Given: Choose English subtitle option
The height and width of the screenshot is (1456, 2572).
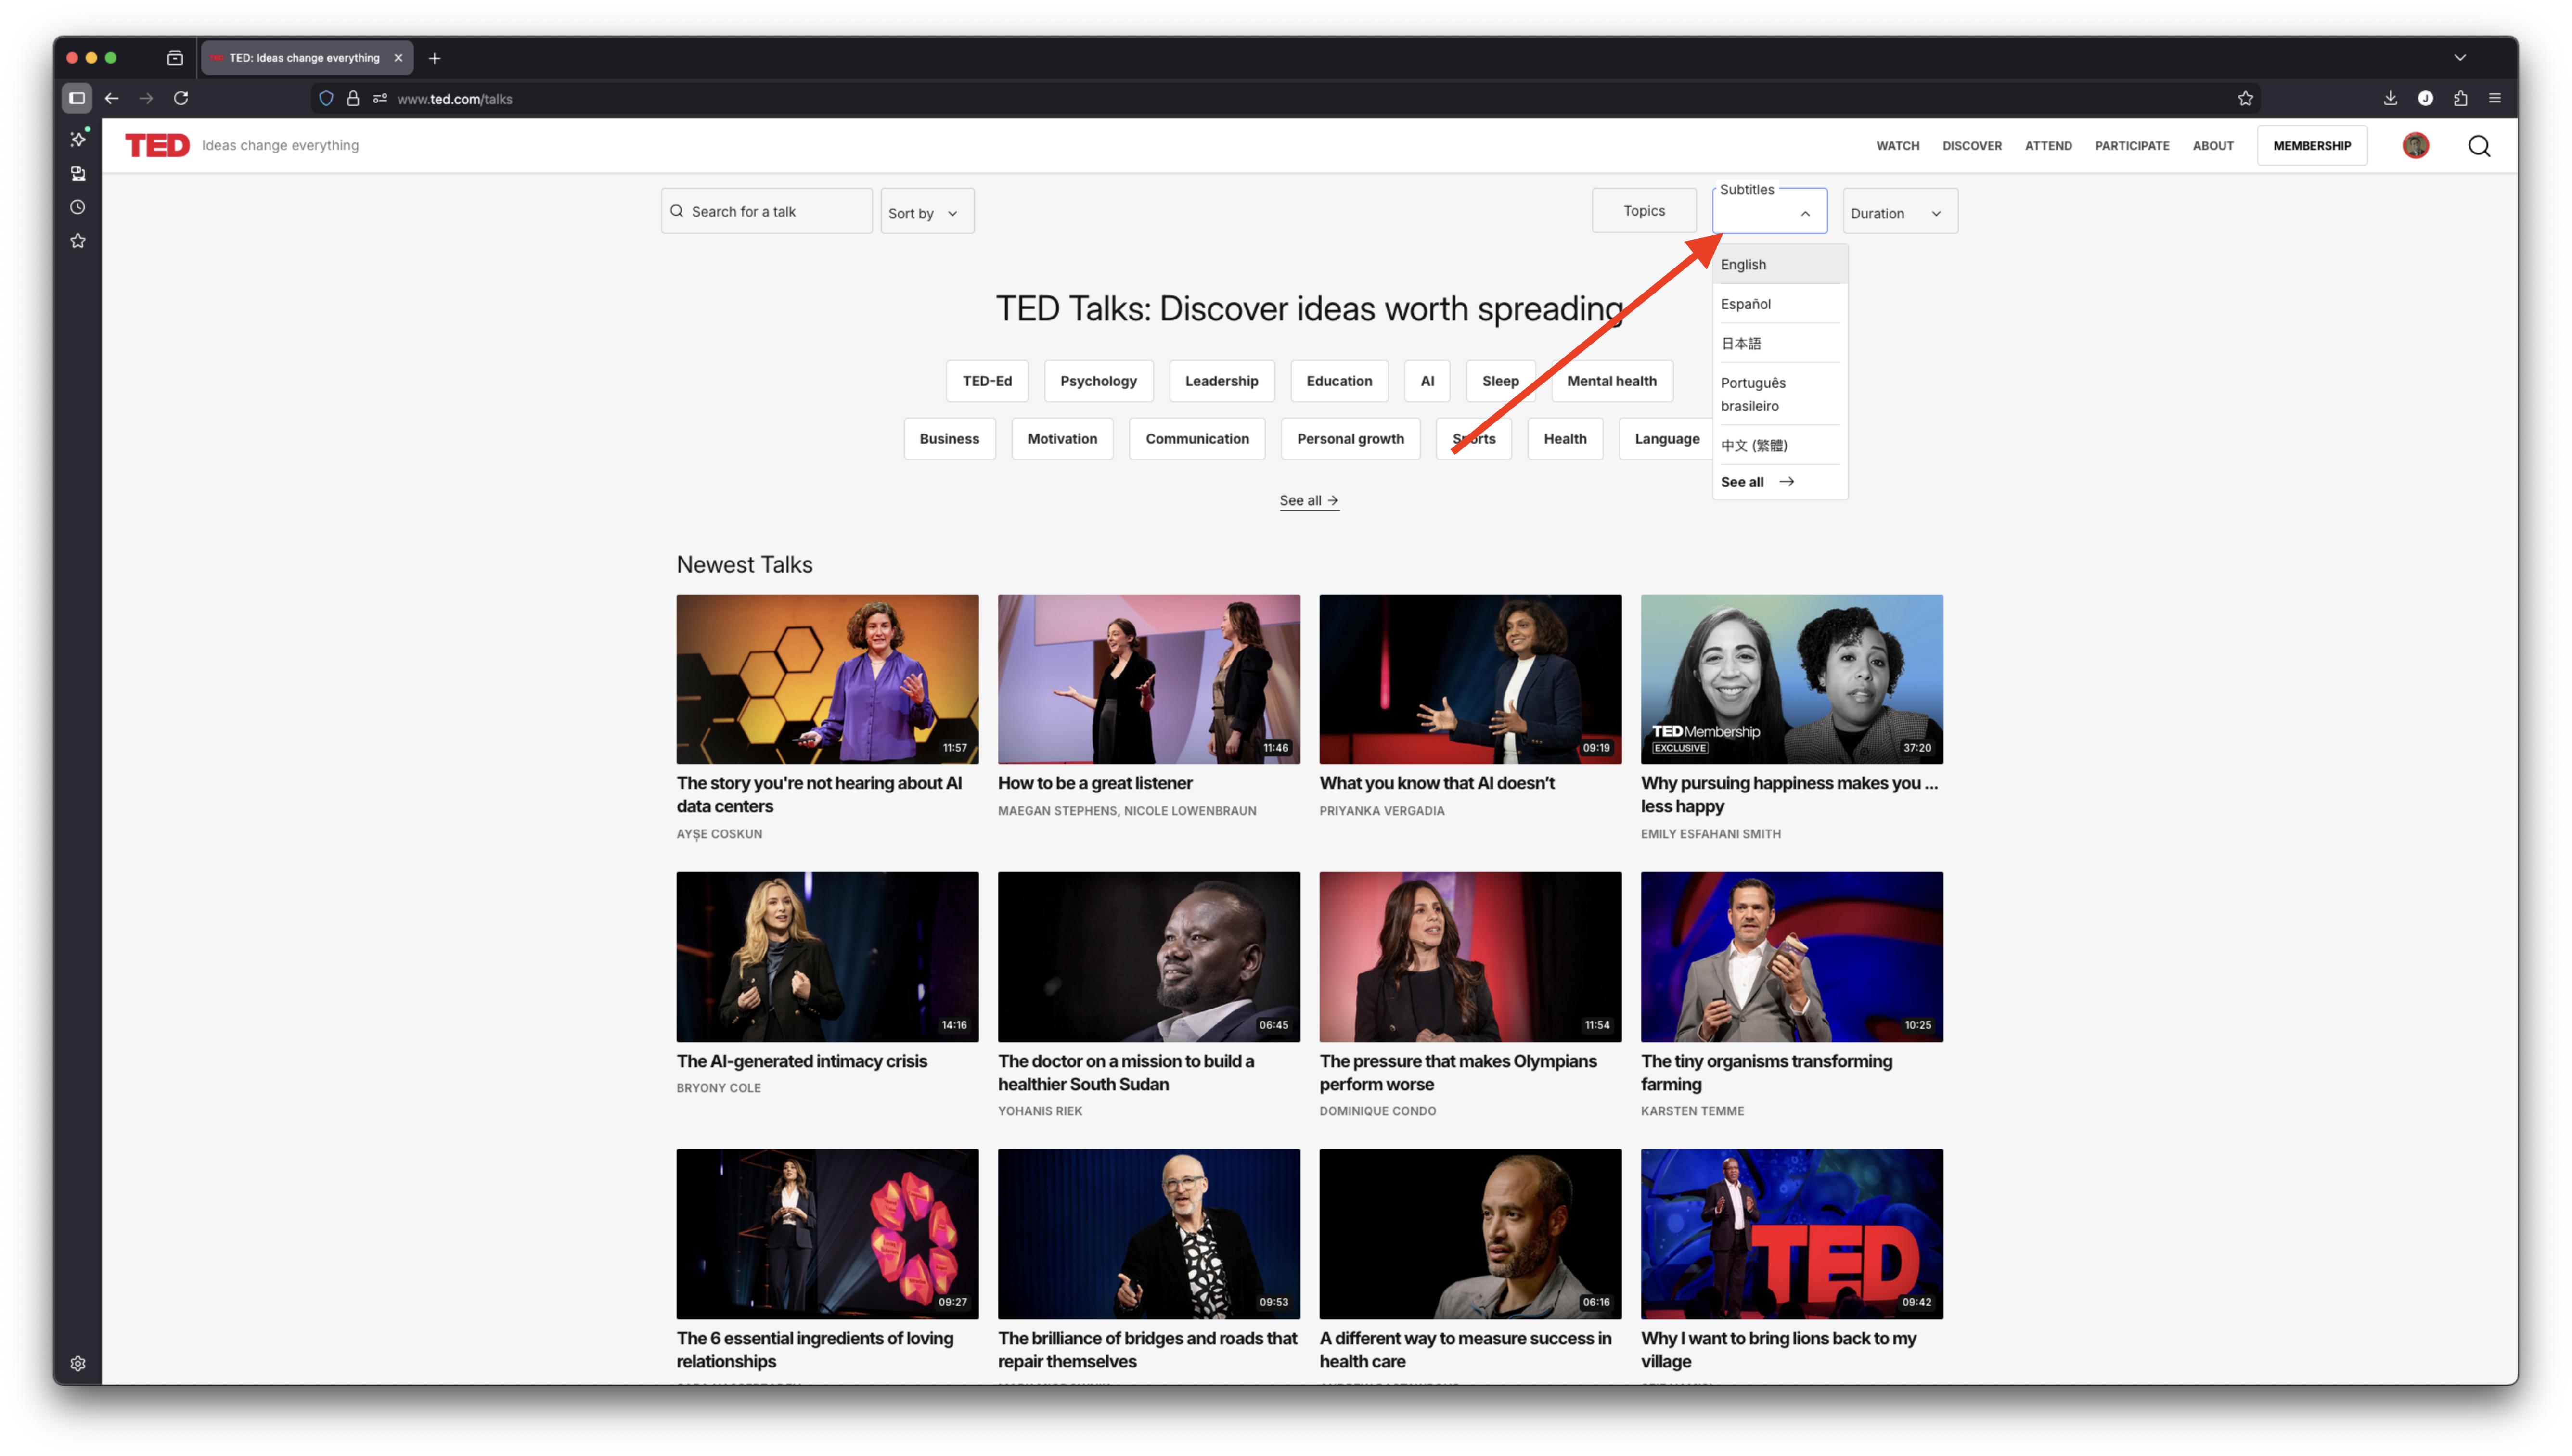Looking at the screenshot, I should 1744,265.
